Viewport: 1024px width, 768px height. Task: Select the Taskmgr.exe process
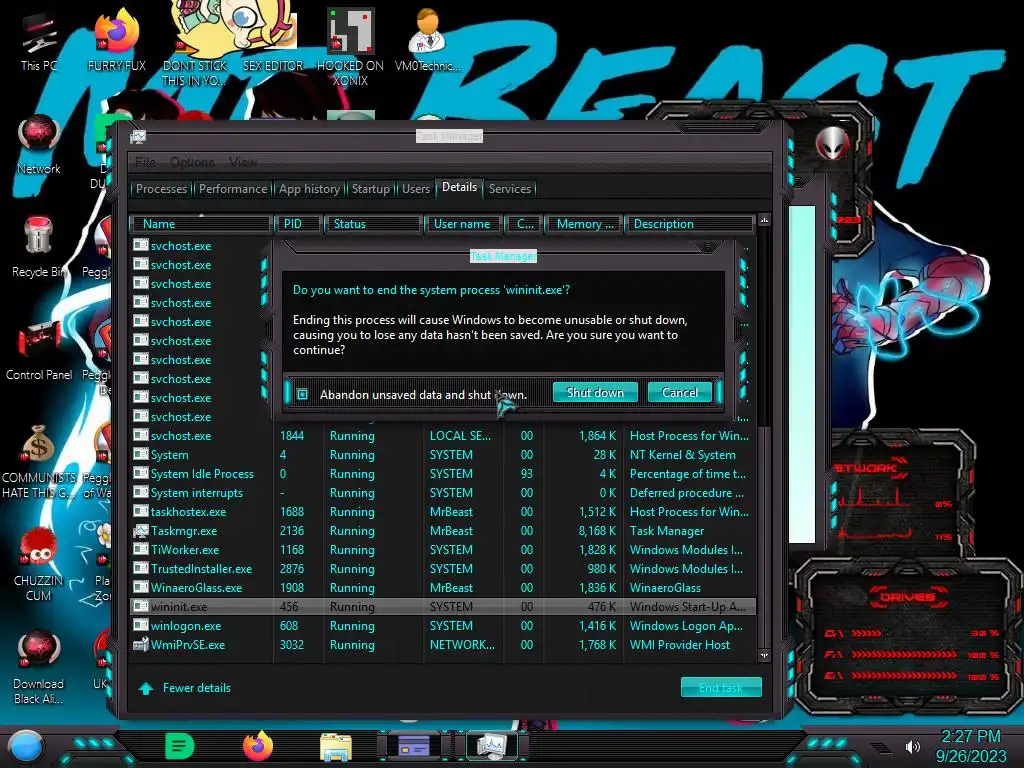(x=443, y=531)
